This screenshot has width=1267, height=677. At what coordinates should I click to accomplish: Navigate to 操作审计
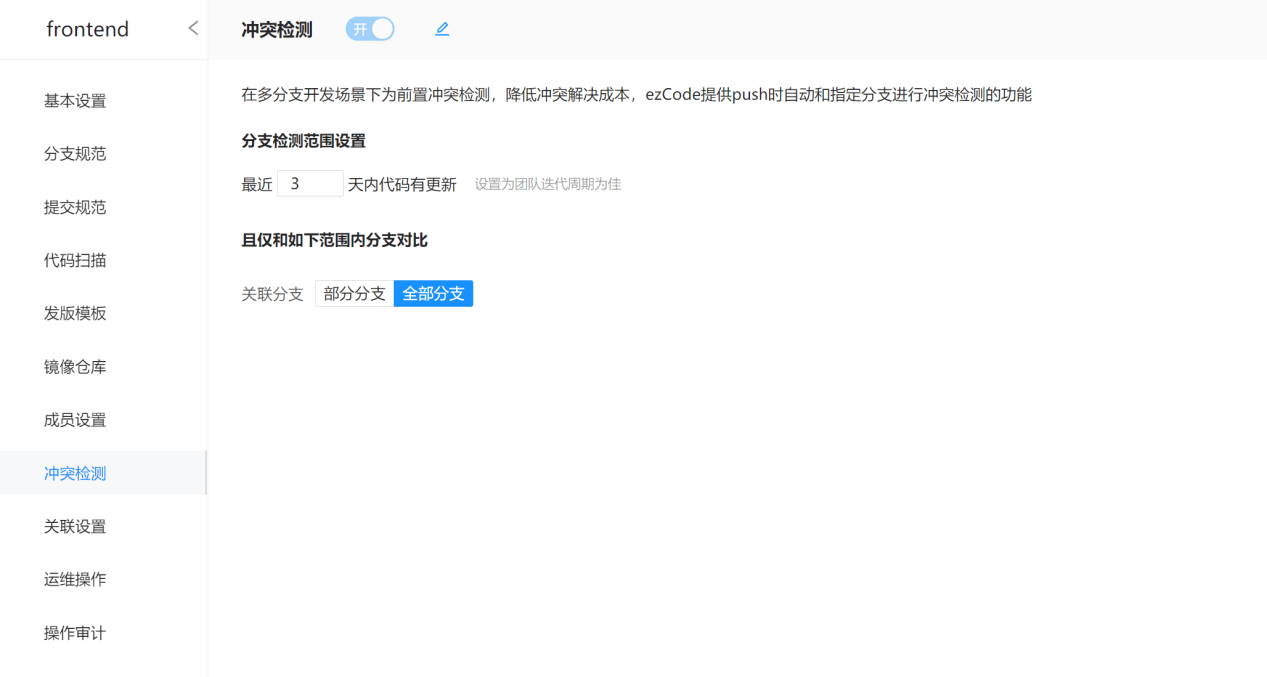pyautogui.click(x=75, y=633)
